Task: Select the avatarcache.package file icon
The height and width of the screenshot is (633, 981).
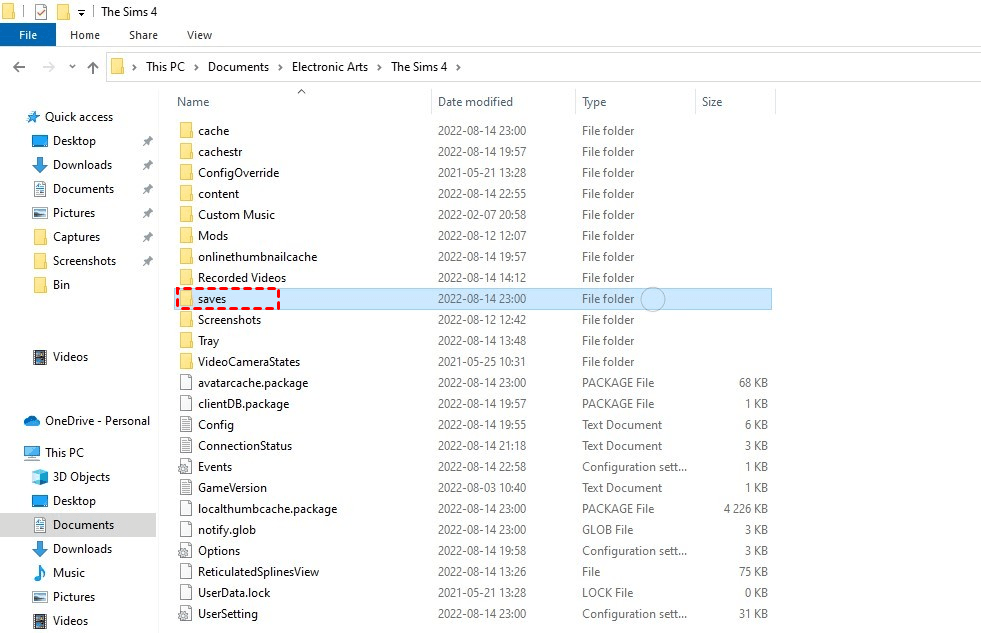Action: point(186,382)
